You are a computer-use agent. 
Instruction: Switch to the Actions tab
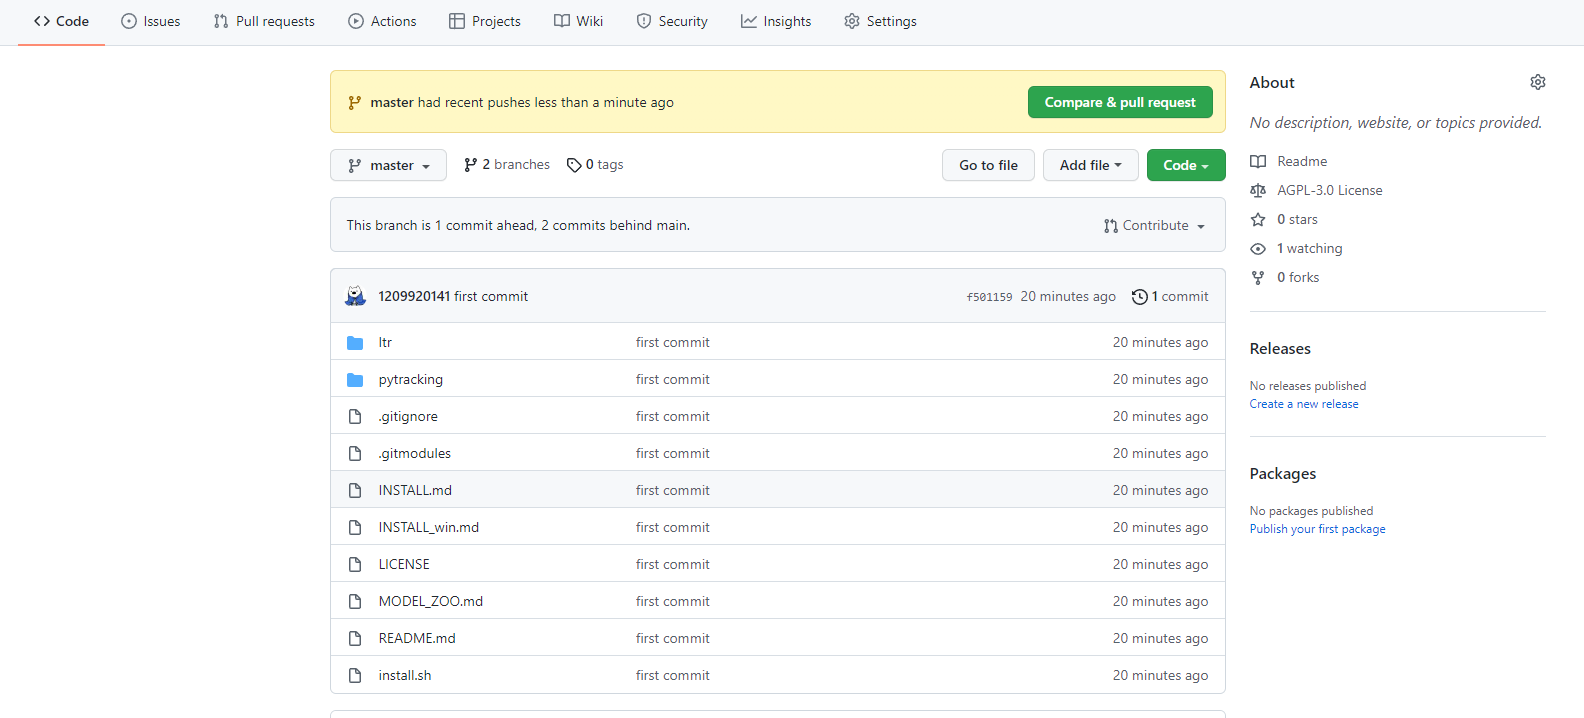pos(382,21)
